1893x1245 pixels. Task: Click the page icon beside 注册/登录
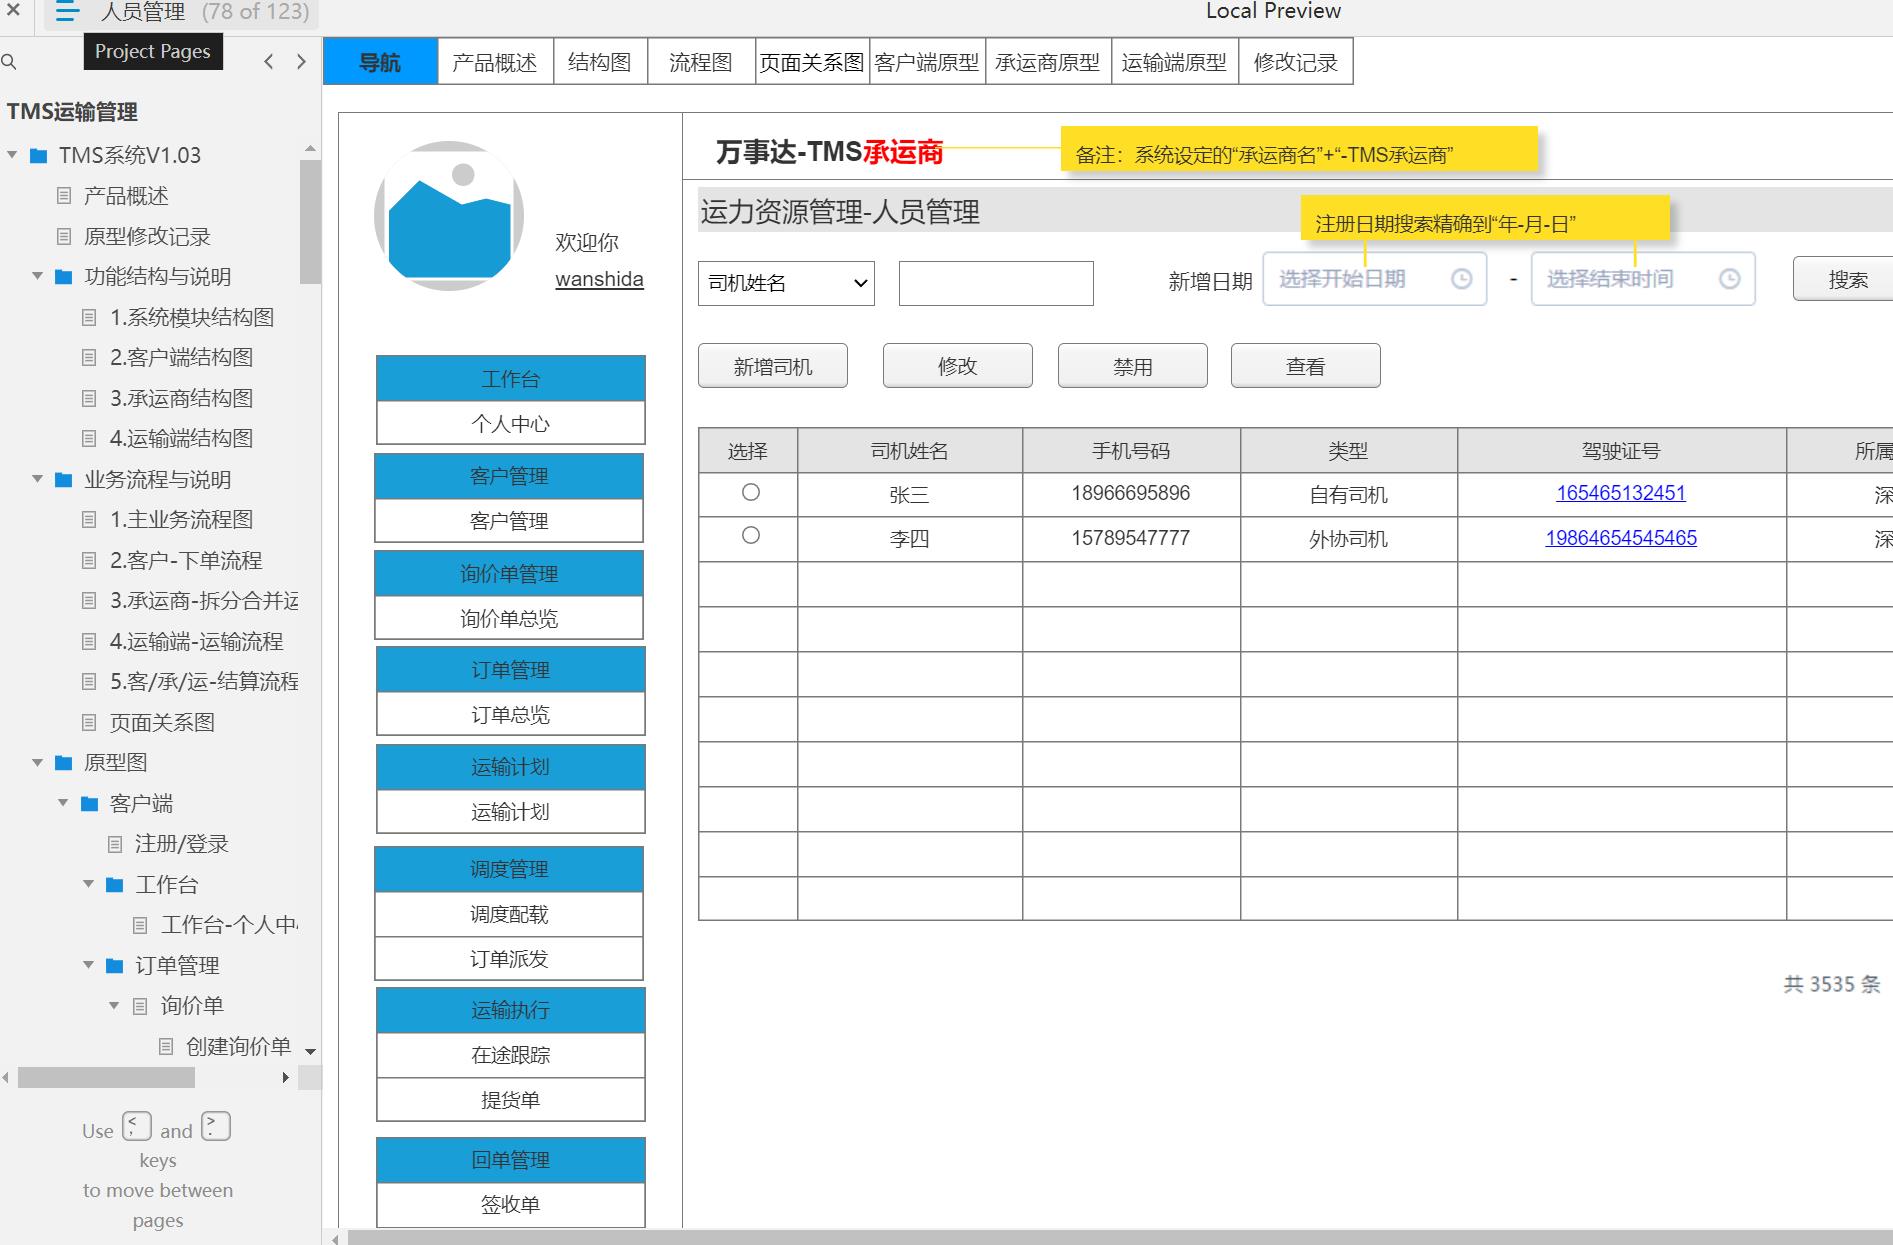(x=115, y=845)
